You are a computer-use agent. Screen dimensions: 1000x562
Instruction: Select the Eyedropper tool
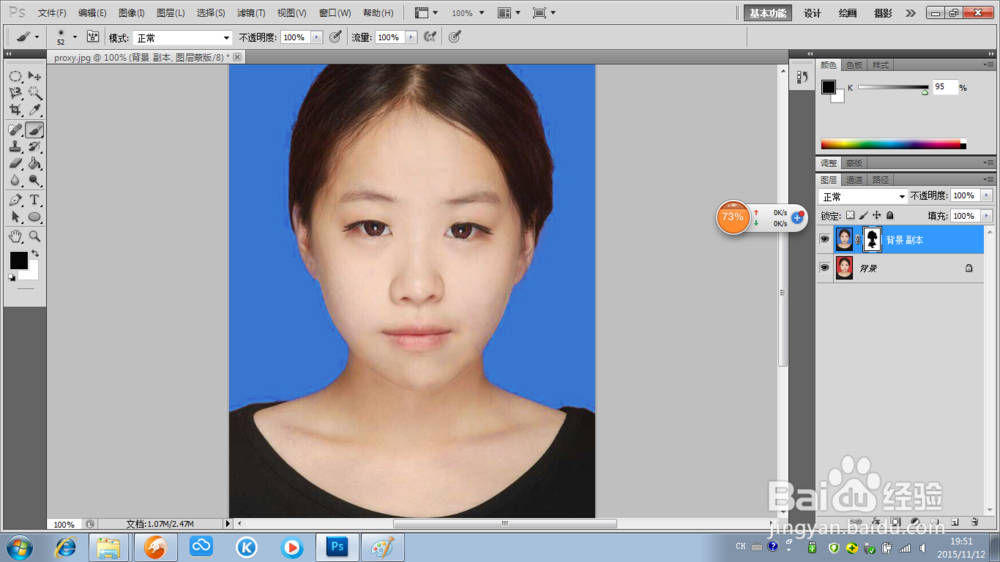click(x=34, y=110)
